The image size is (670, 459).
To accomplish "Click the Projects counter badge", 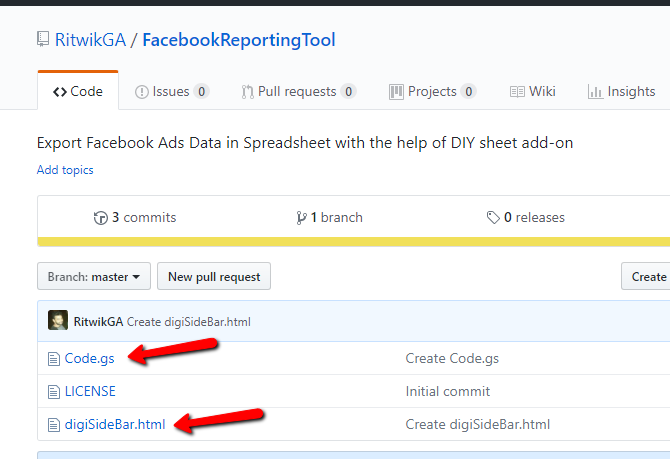I will tap(468, 91).
